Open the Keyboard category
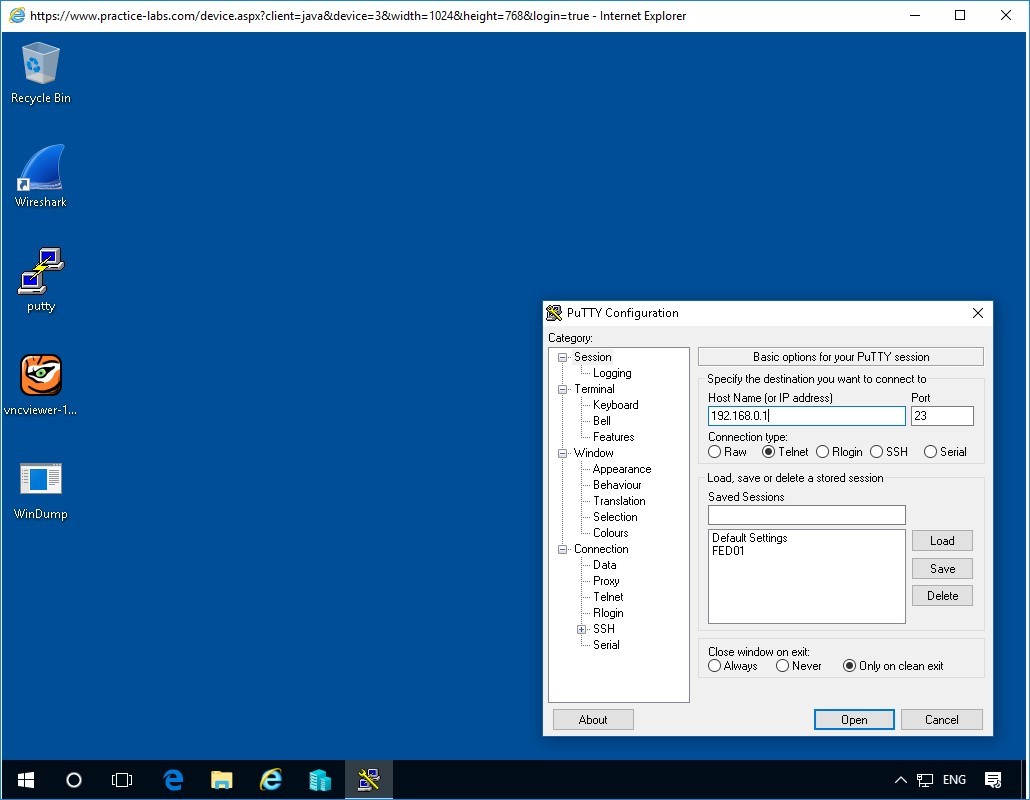Screen dimensions: 1030x800 click(x=615, y=405)
